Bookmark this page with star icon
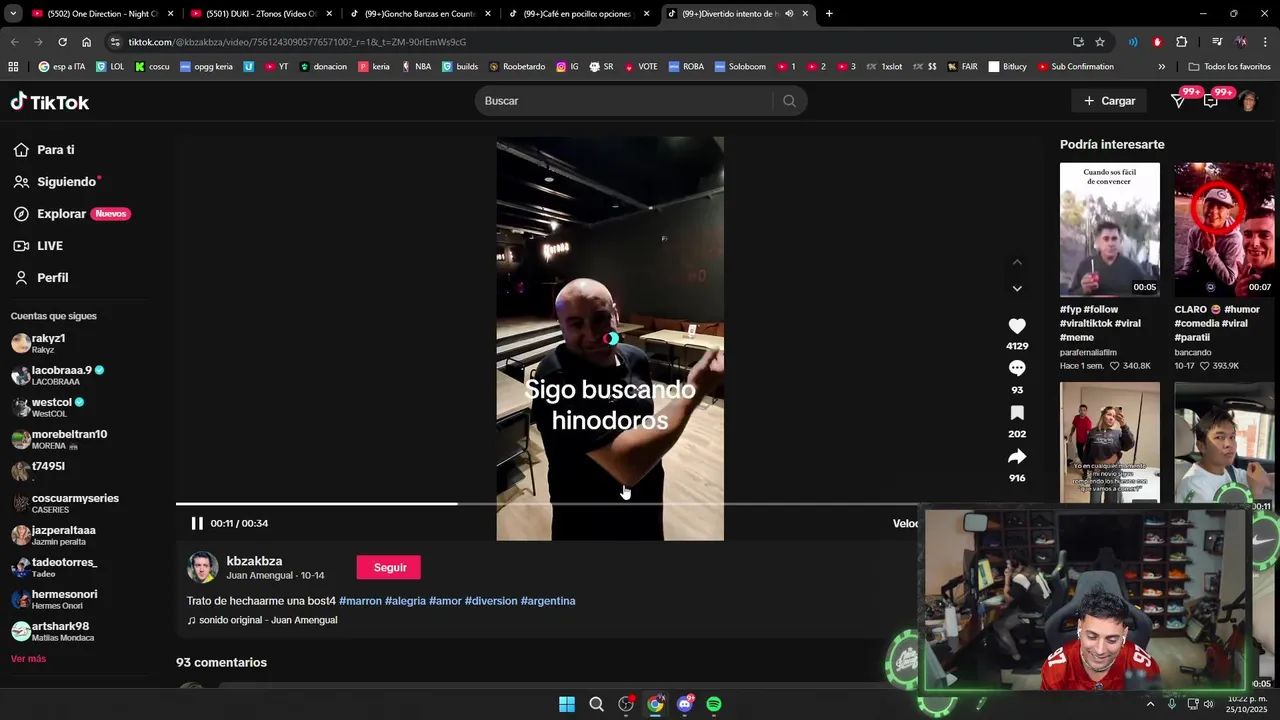The width and height of the screenshot is (1280, 720). 1100,42
